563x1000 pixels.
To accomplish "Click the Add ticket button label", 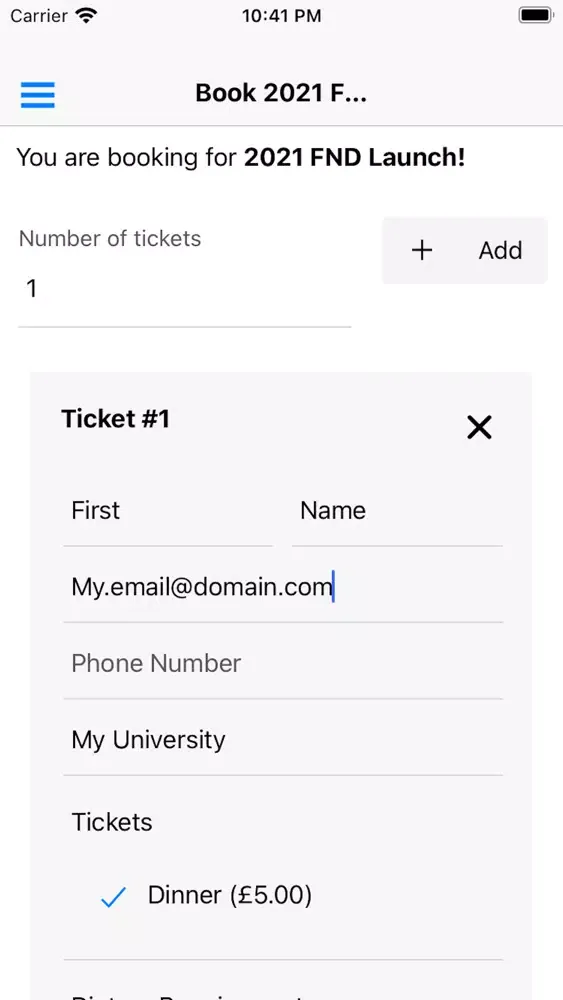I will pyautogui.click(x=501, y=251).
